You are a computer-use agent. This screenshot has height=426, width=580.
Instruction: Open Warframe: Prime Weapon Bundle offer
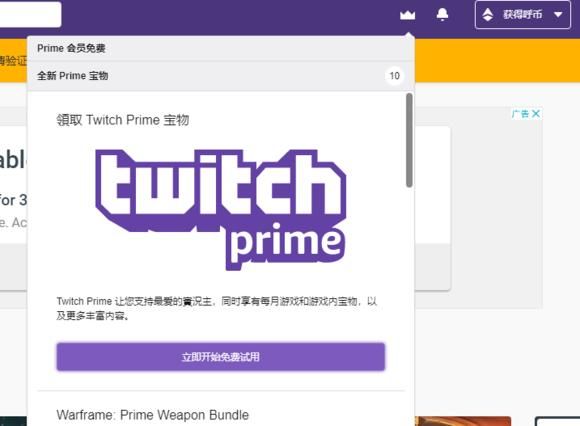[x=153, y=415]
